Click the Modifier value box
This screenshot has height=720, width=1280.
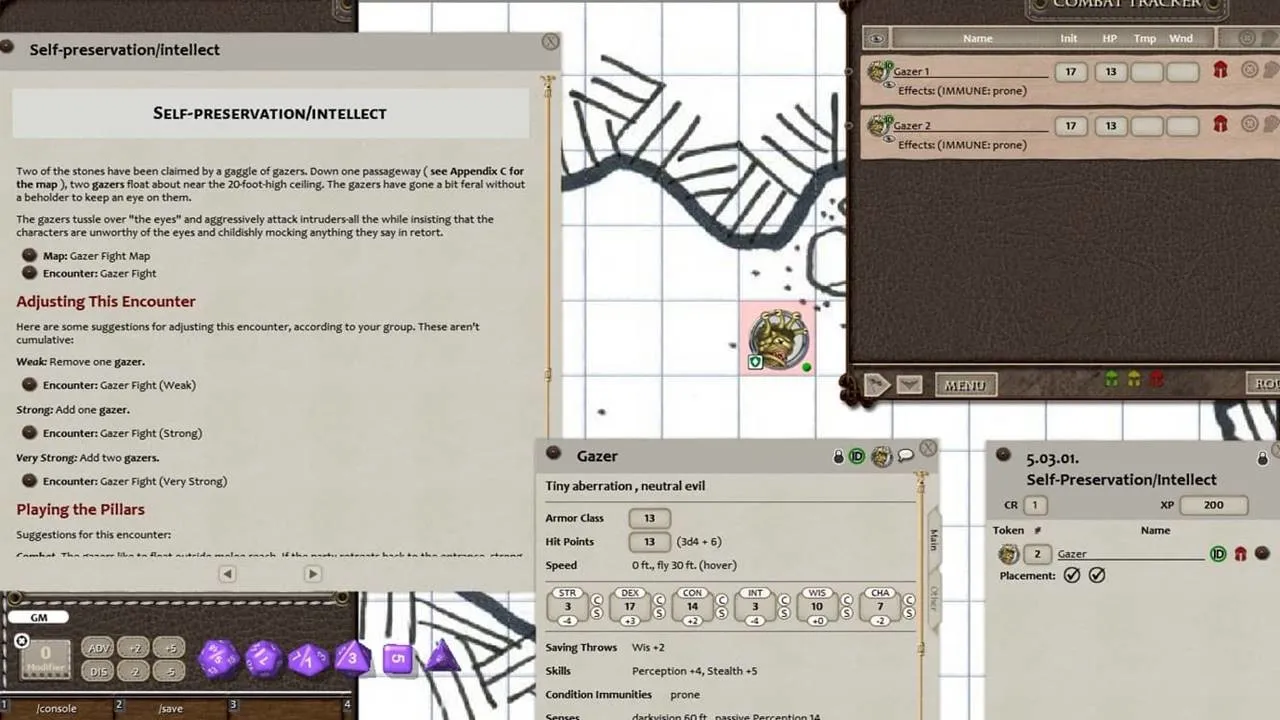45,658
